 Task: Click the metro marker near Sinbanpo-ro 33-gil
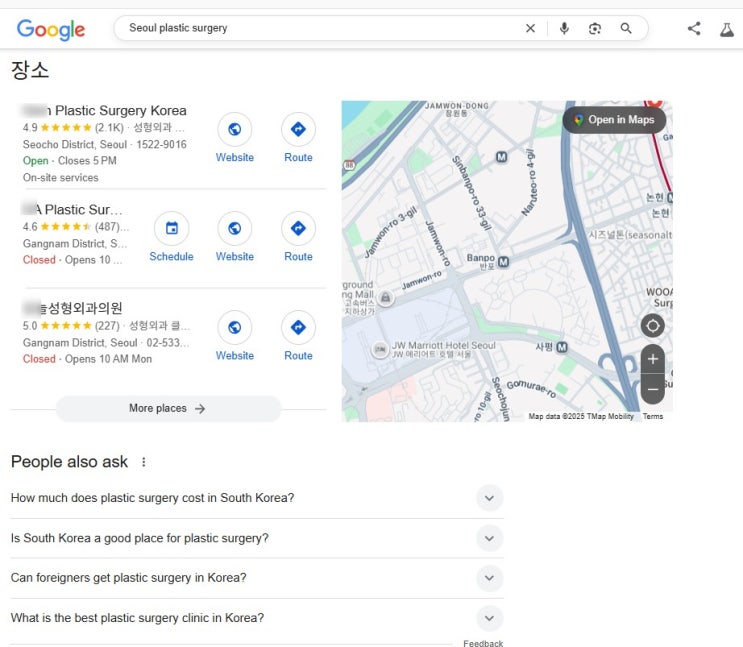tap(501, 157)
